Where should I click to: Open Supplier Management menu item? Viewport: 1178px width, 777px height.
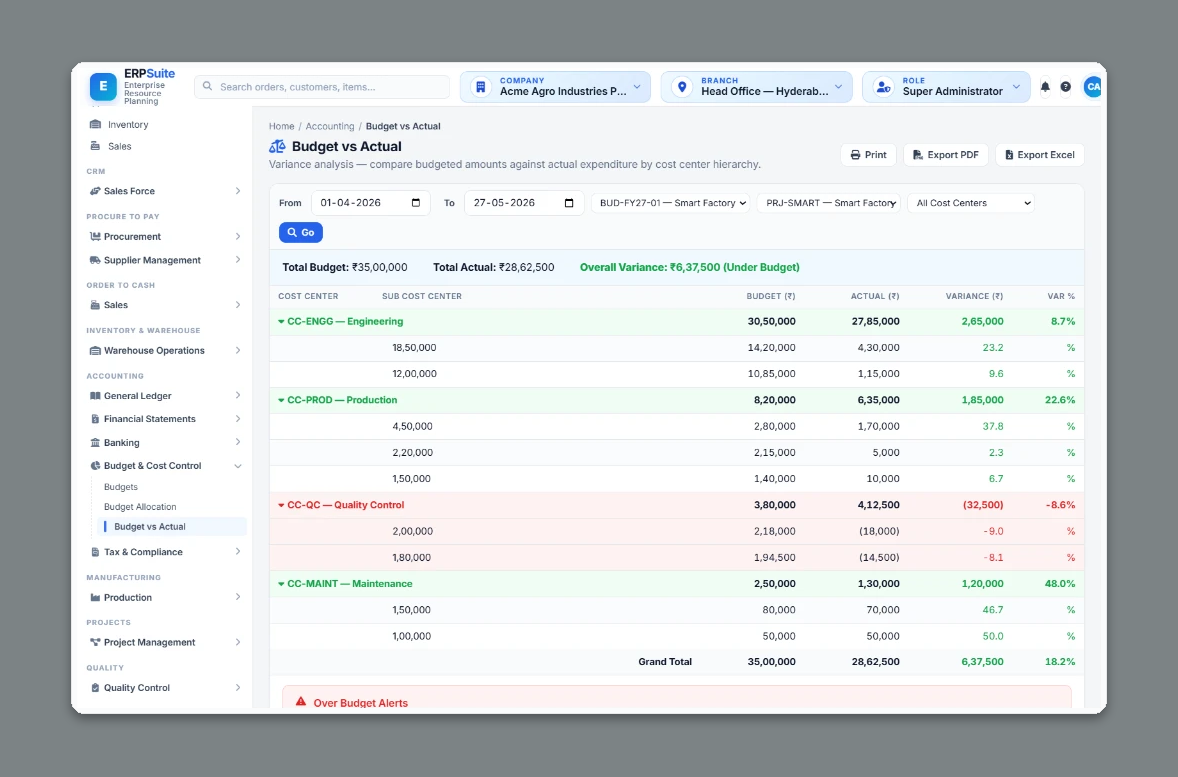point(165,260)
